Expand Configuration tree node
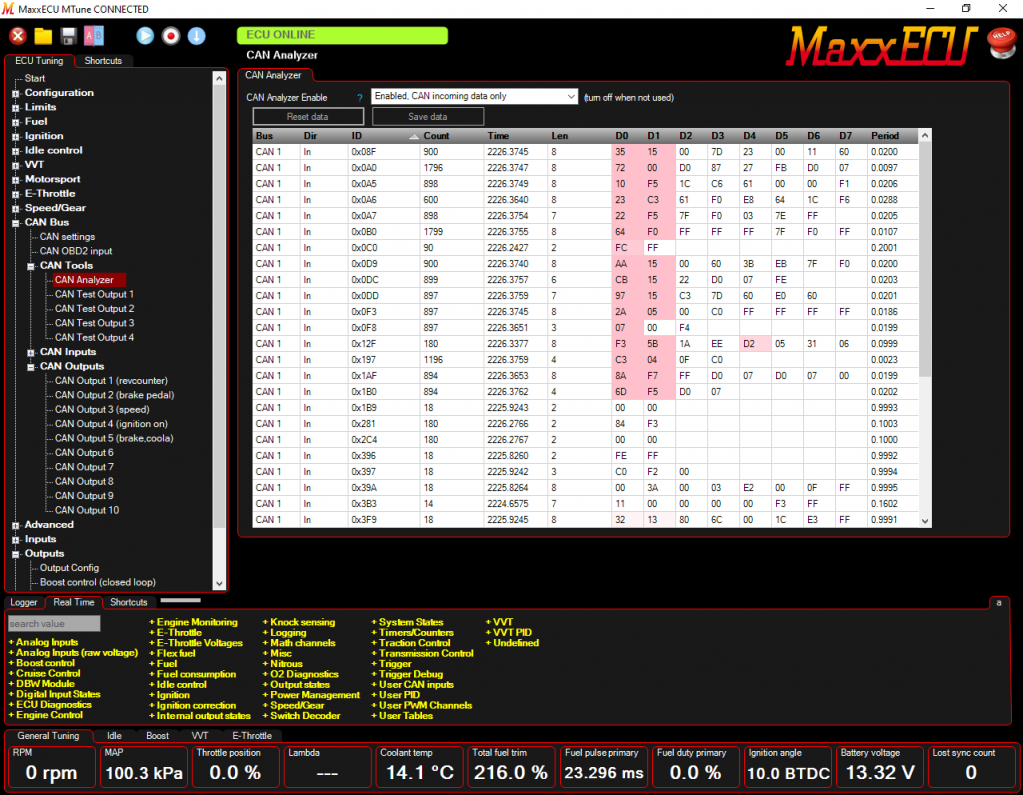 [x=16, y=93]
